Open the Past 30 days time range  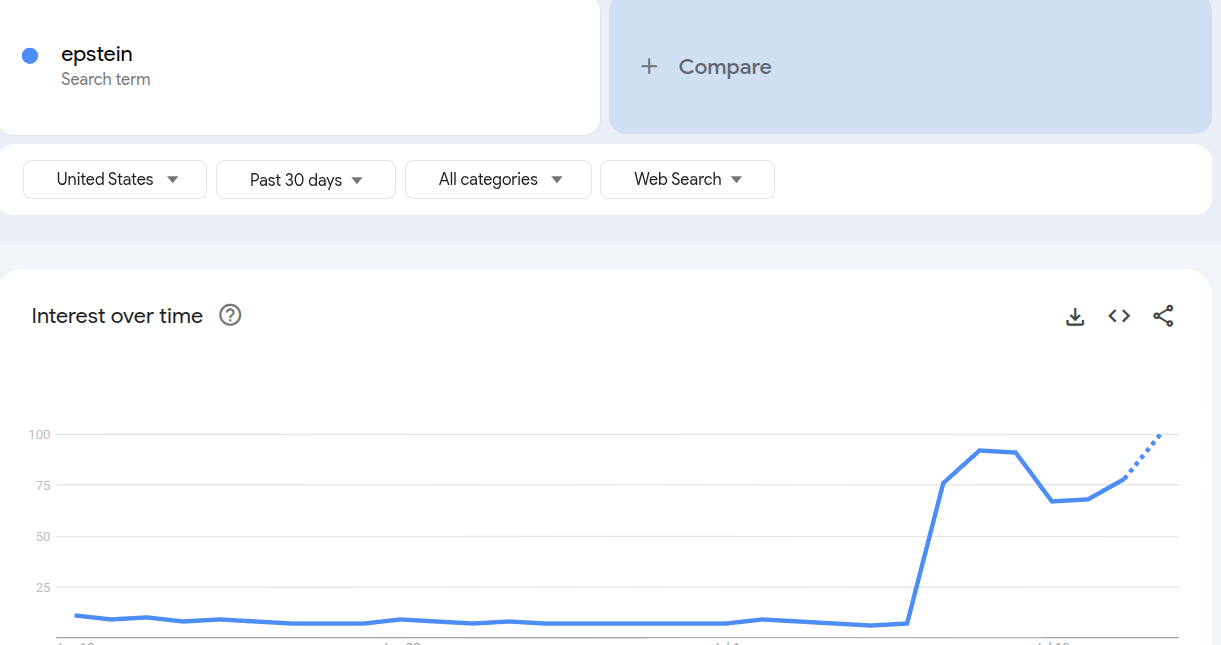pos(305,180)
